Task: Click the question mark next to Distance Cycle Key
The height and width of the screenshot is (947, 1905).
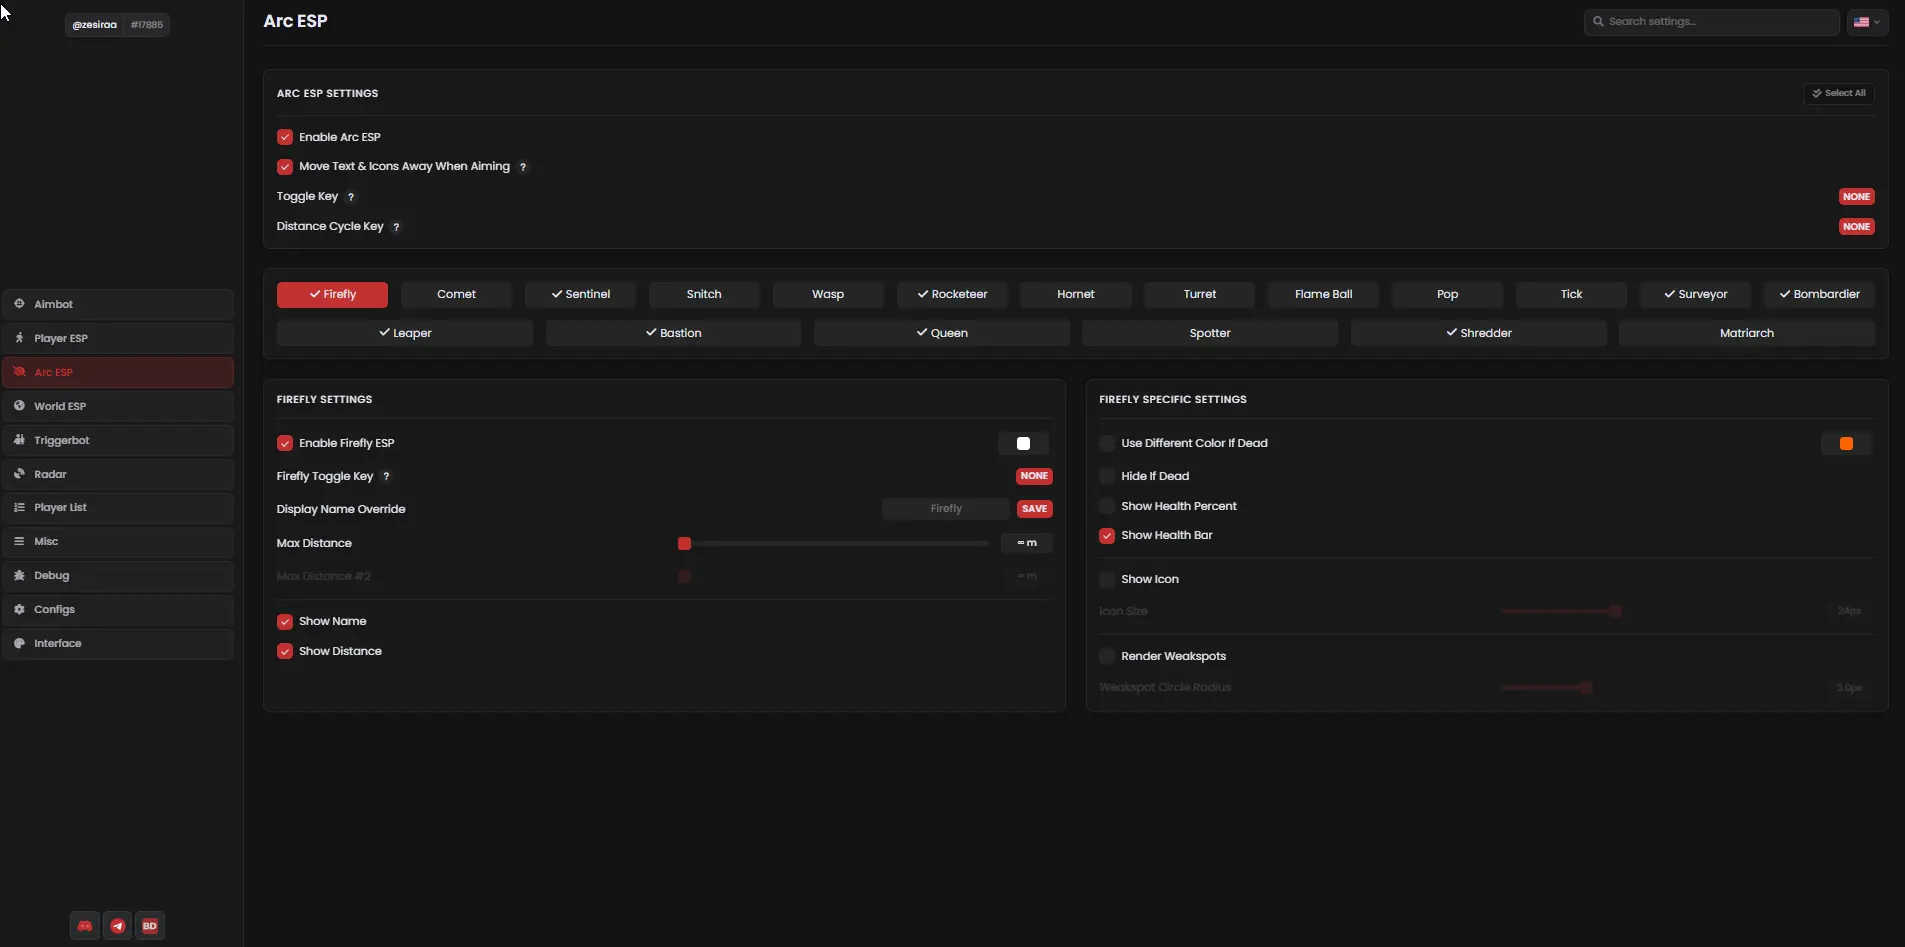Action: pos(396,227)
